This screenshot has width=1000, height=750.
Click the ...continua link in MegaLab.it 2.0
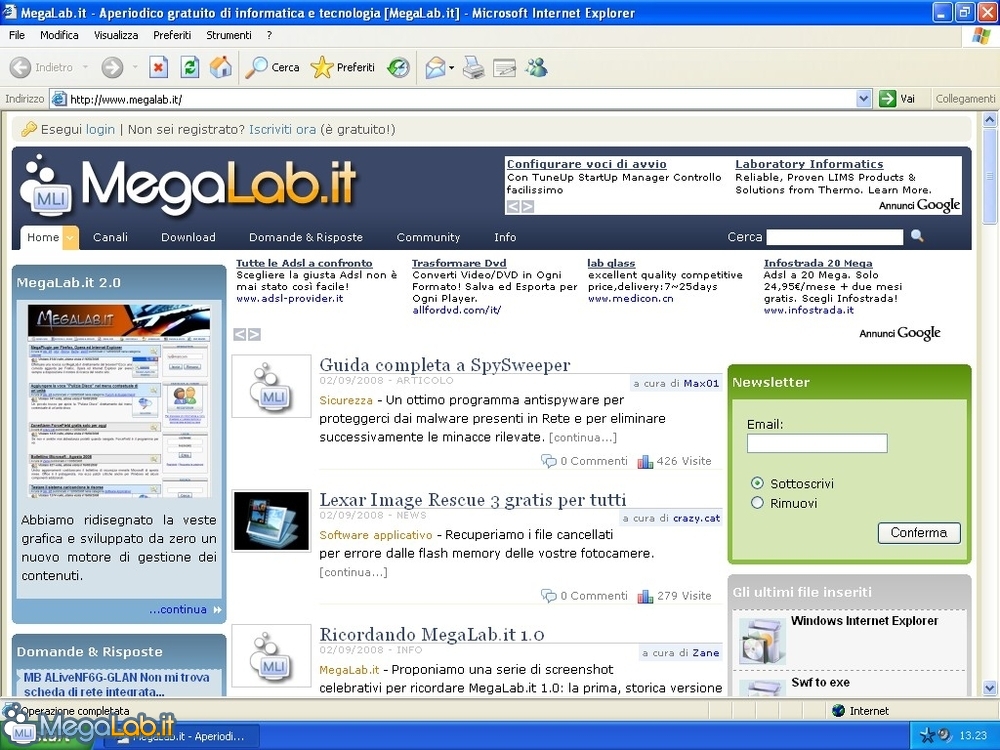click(178, 609)
